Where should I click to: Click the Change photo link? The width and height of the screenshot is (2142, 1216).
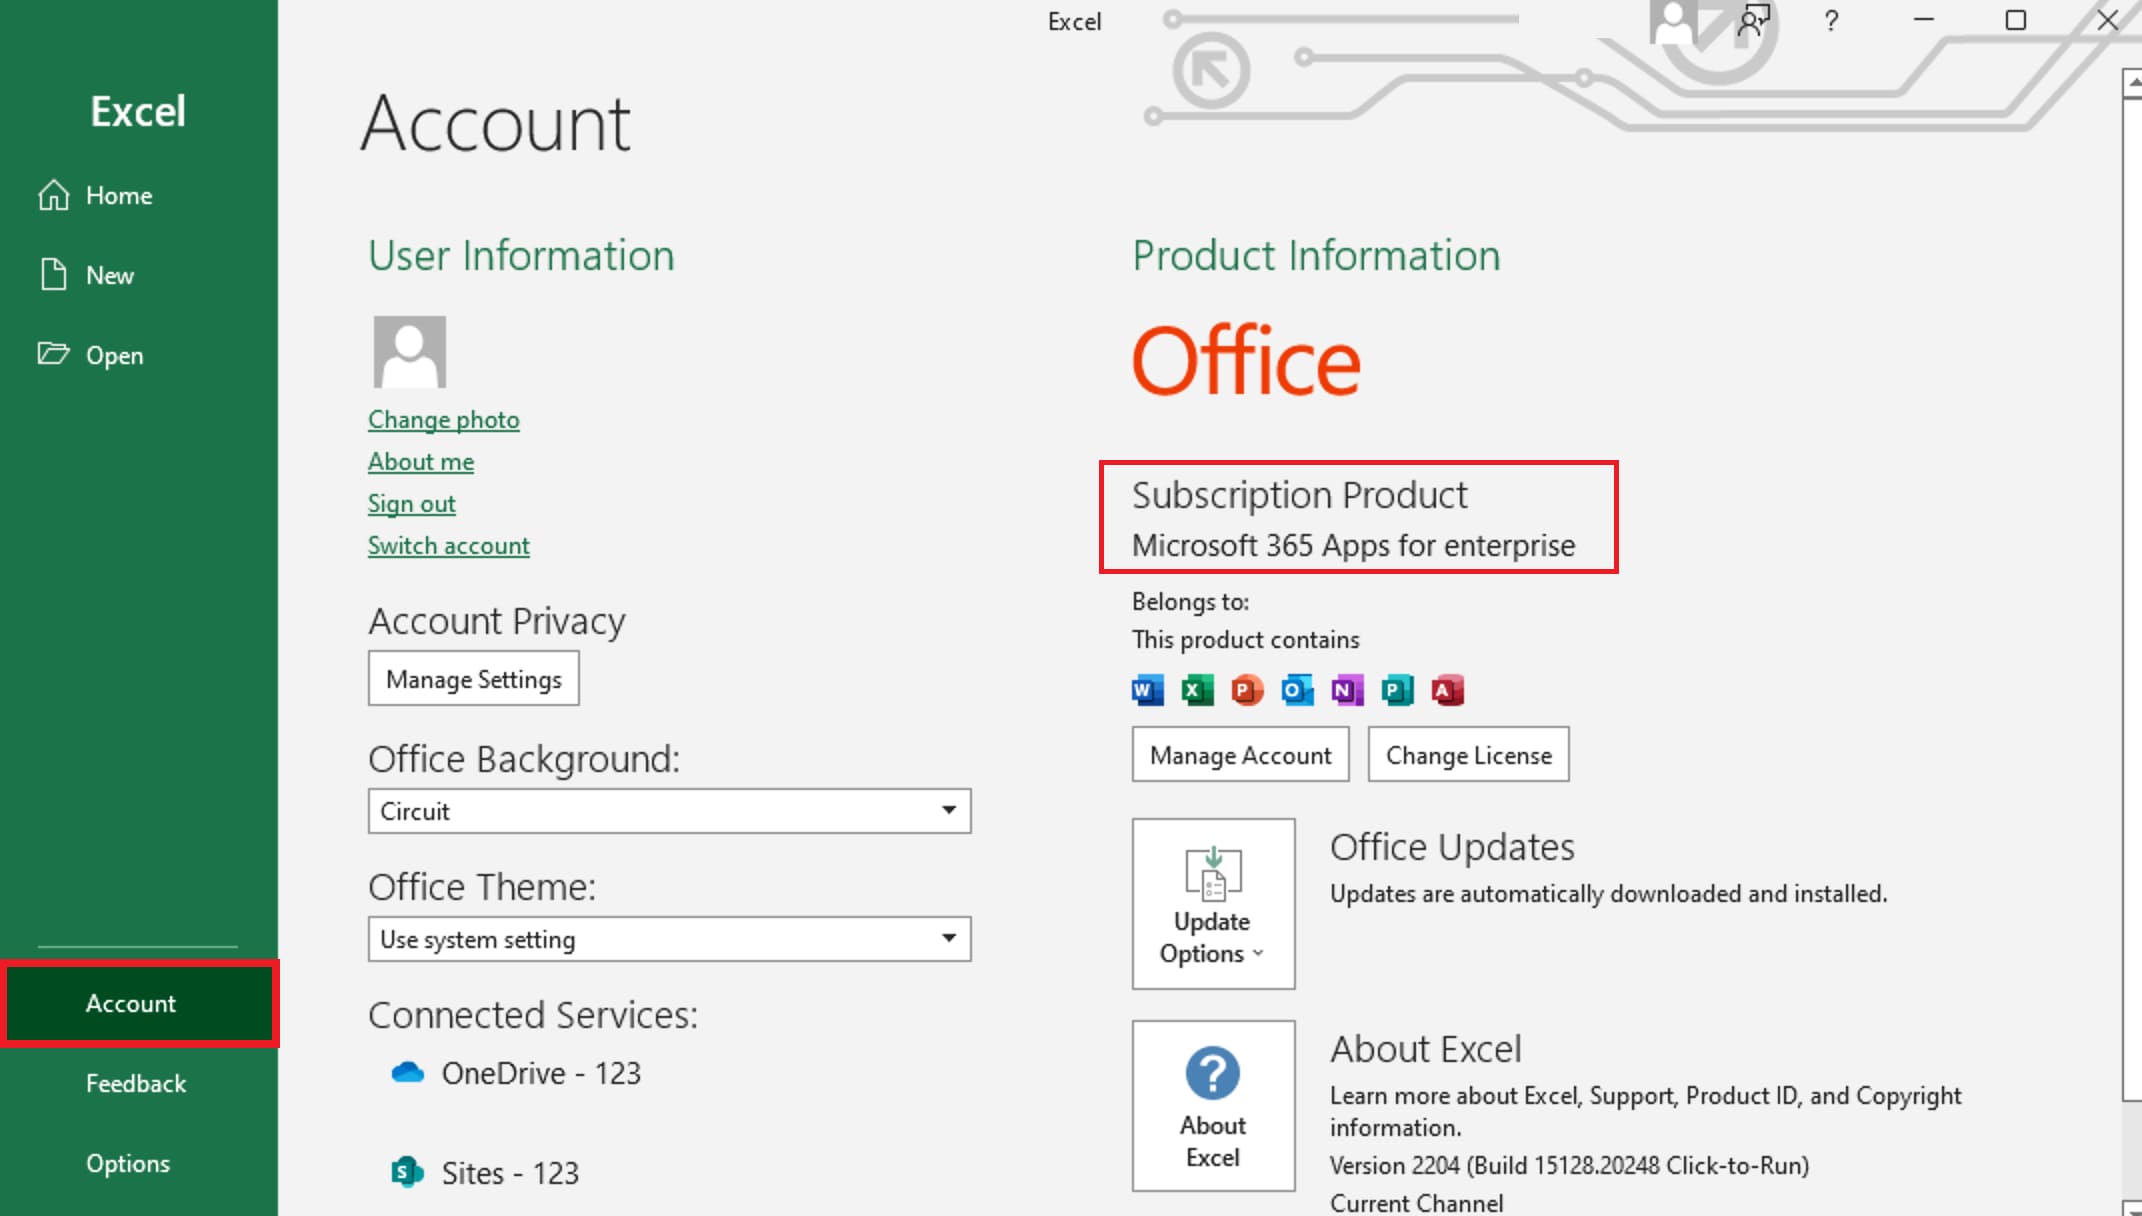443,420
